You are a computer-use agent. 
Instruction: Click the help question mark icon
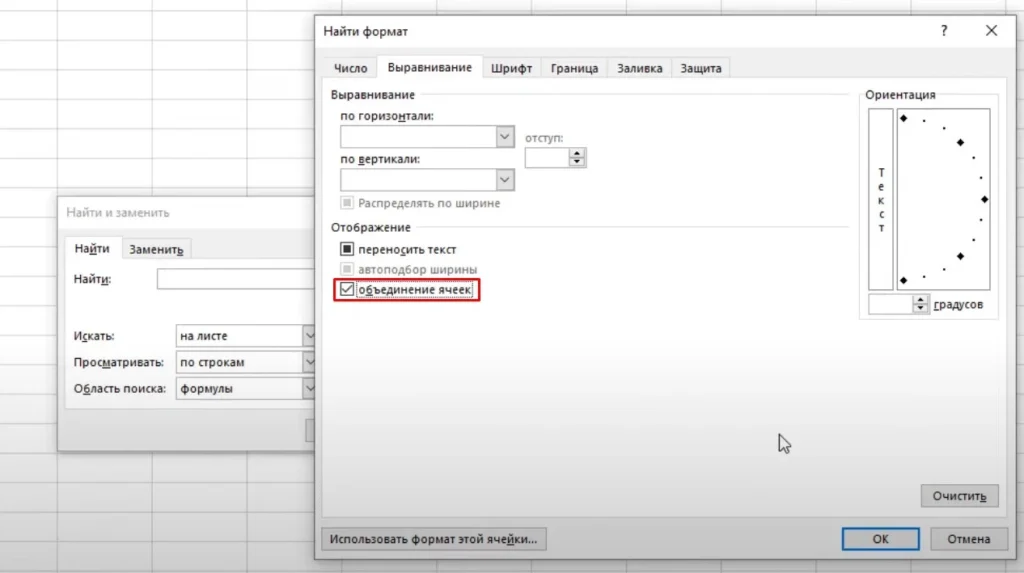click(x=944, y=32)
